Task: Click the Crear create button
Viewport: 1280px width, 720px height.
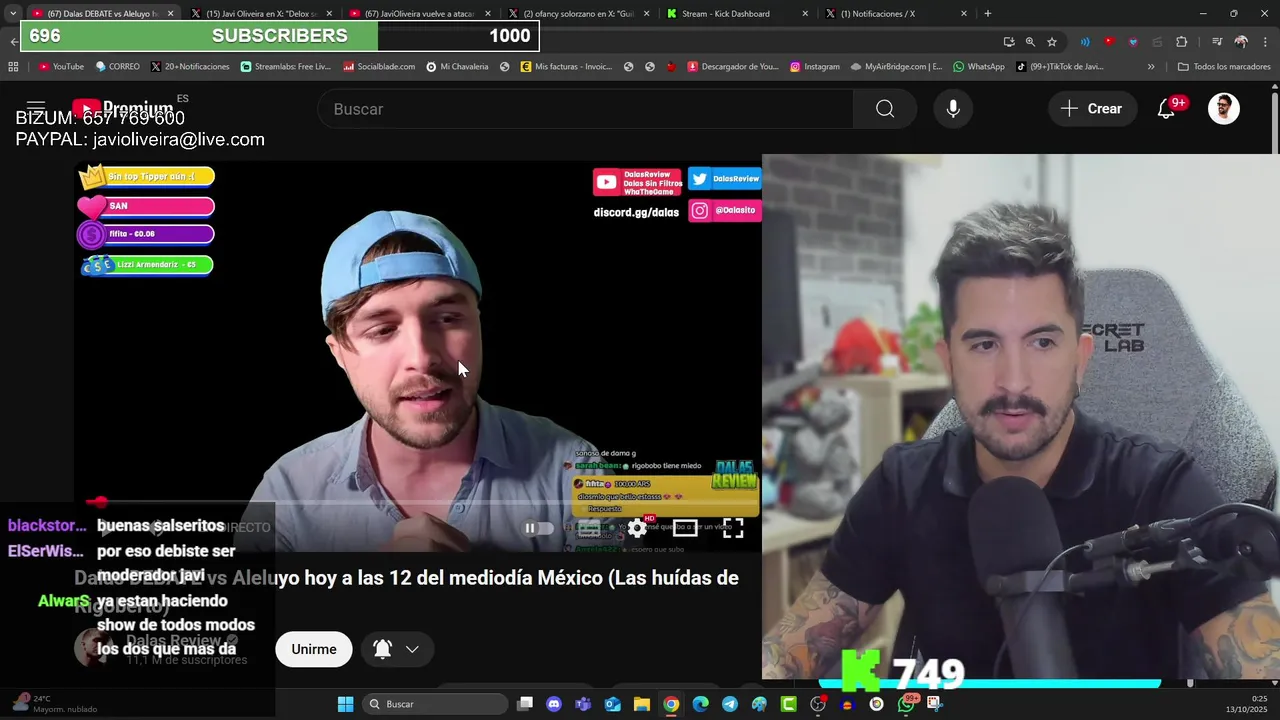Action: tap(1093, 109)
